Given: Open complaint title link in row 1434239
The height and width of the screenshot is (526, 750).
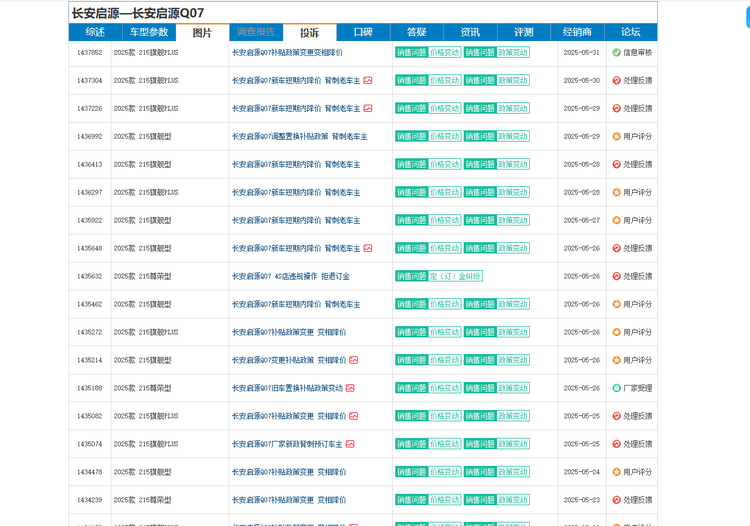Looking at the screenshot, I should pyautogui.click(x=289, y=500).
